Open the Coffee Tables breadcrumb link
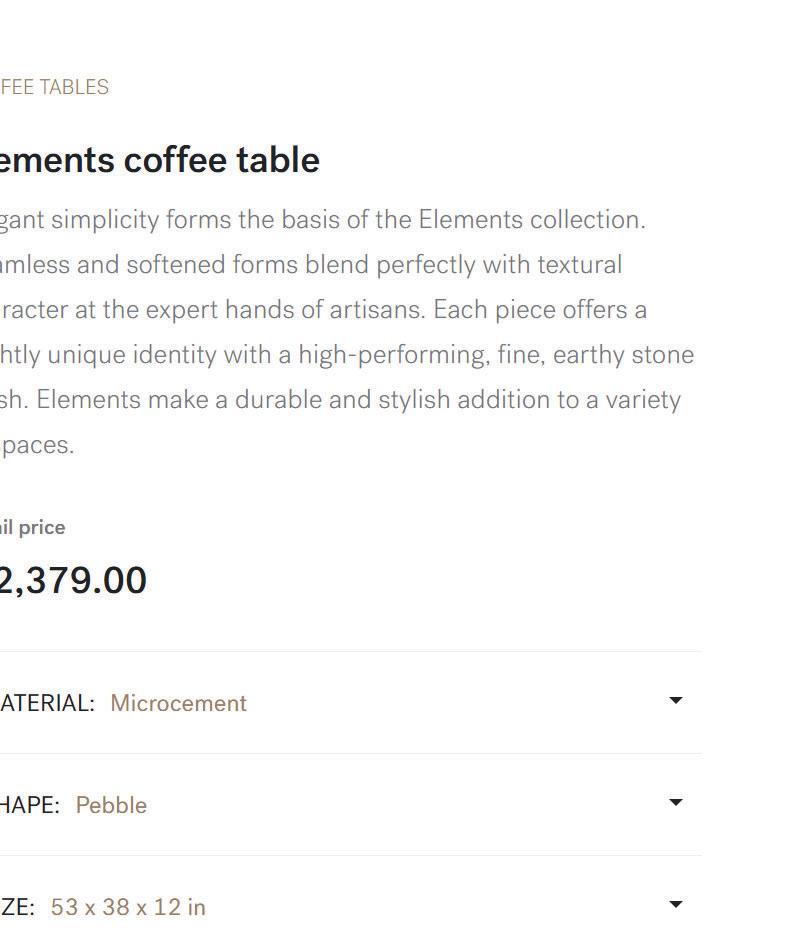Screen dimensions: 785x946 pos(54,87)
